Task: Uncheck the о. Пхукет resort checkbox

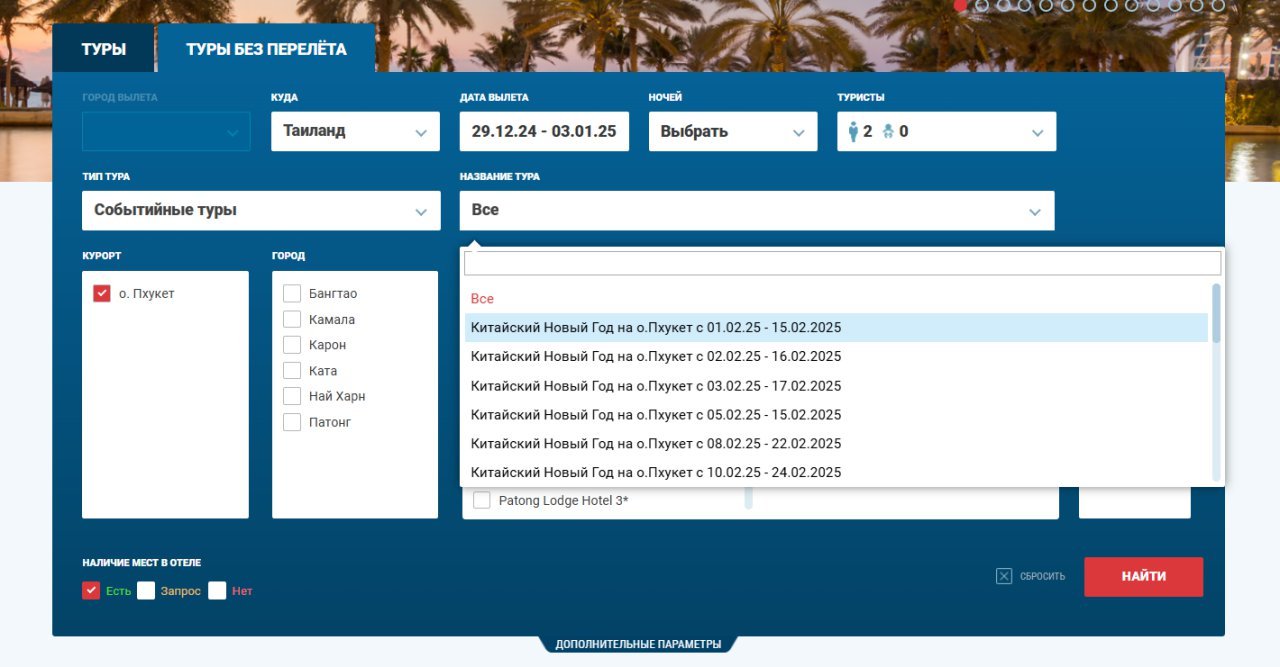Action: [101, 294]
